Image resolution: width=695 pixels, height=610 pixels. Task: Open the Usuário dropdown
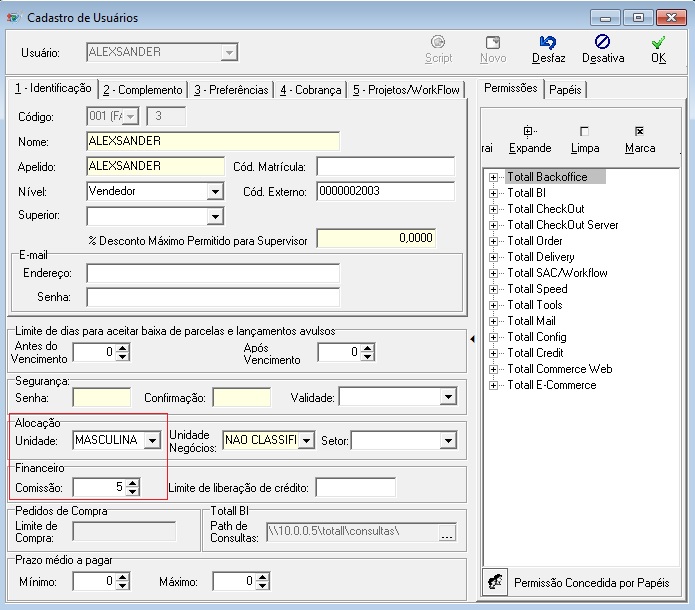click(229, 52)
